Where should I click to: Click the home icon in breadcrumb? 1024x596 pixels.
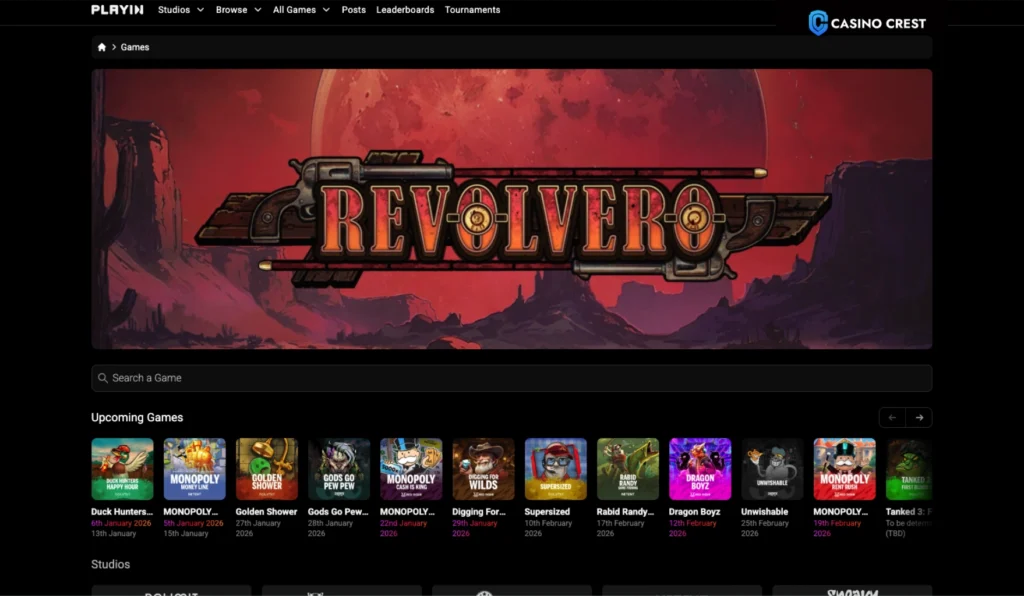coord(102,47)
